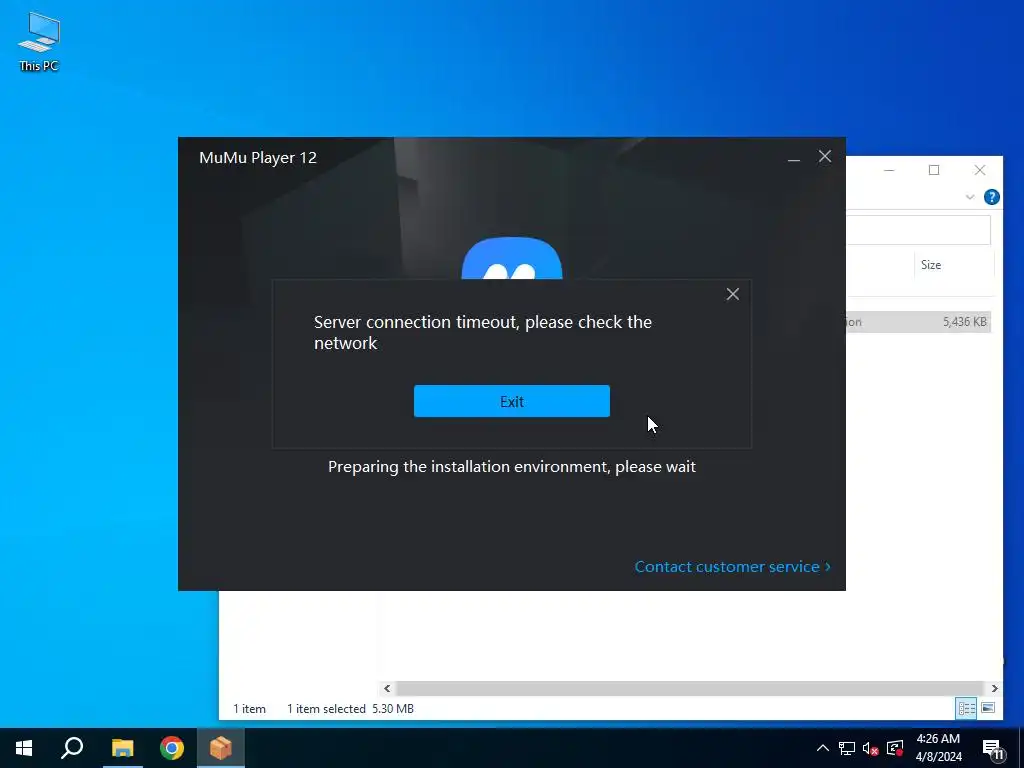This screenshot has height=768, width=1024.
Task: Open the clock showing 4:26 AM
Action: point(938,748)
